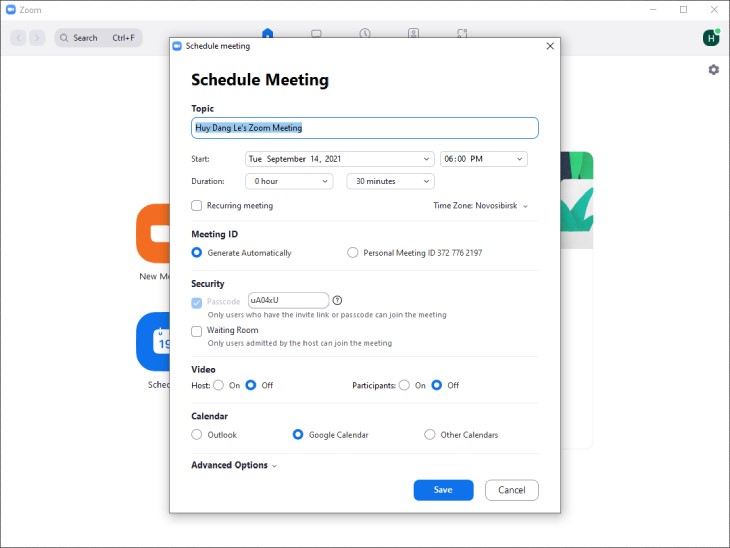Screen dimensions: 730x548
Task: Open the 30 minutes duration dropdown
Action: pyautogui.click(x=389, y=181)
